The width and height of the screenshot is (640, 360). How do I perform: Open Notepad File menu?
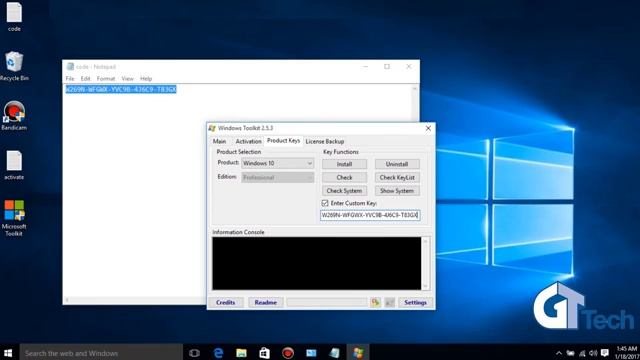[x=70, y=78]
